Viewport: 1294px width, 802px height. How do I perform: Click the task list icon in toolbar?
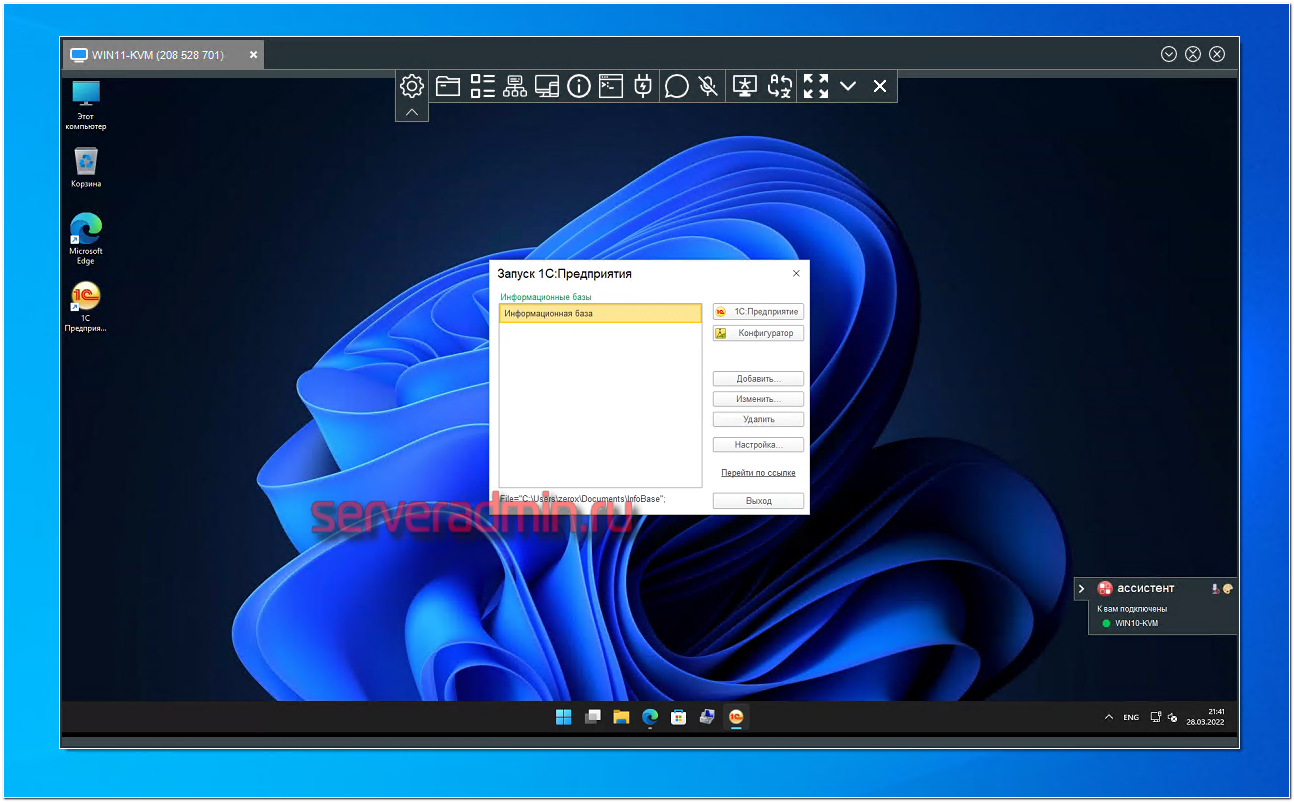click(x=483, y=86)
